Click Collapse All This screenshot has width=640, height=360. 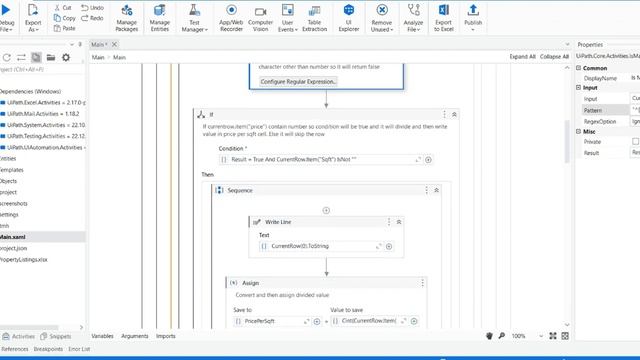(554, 57)
